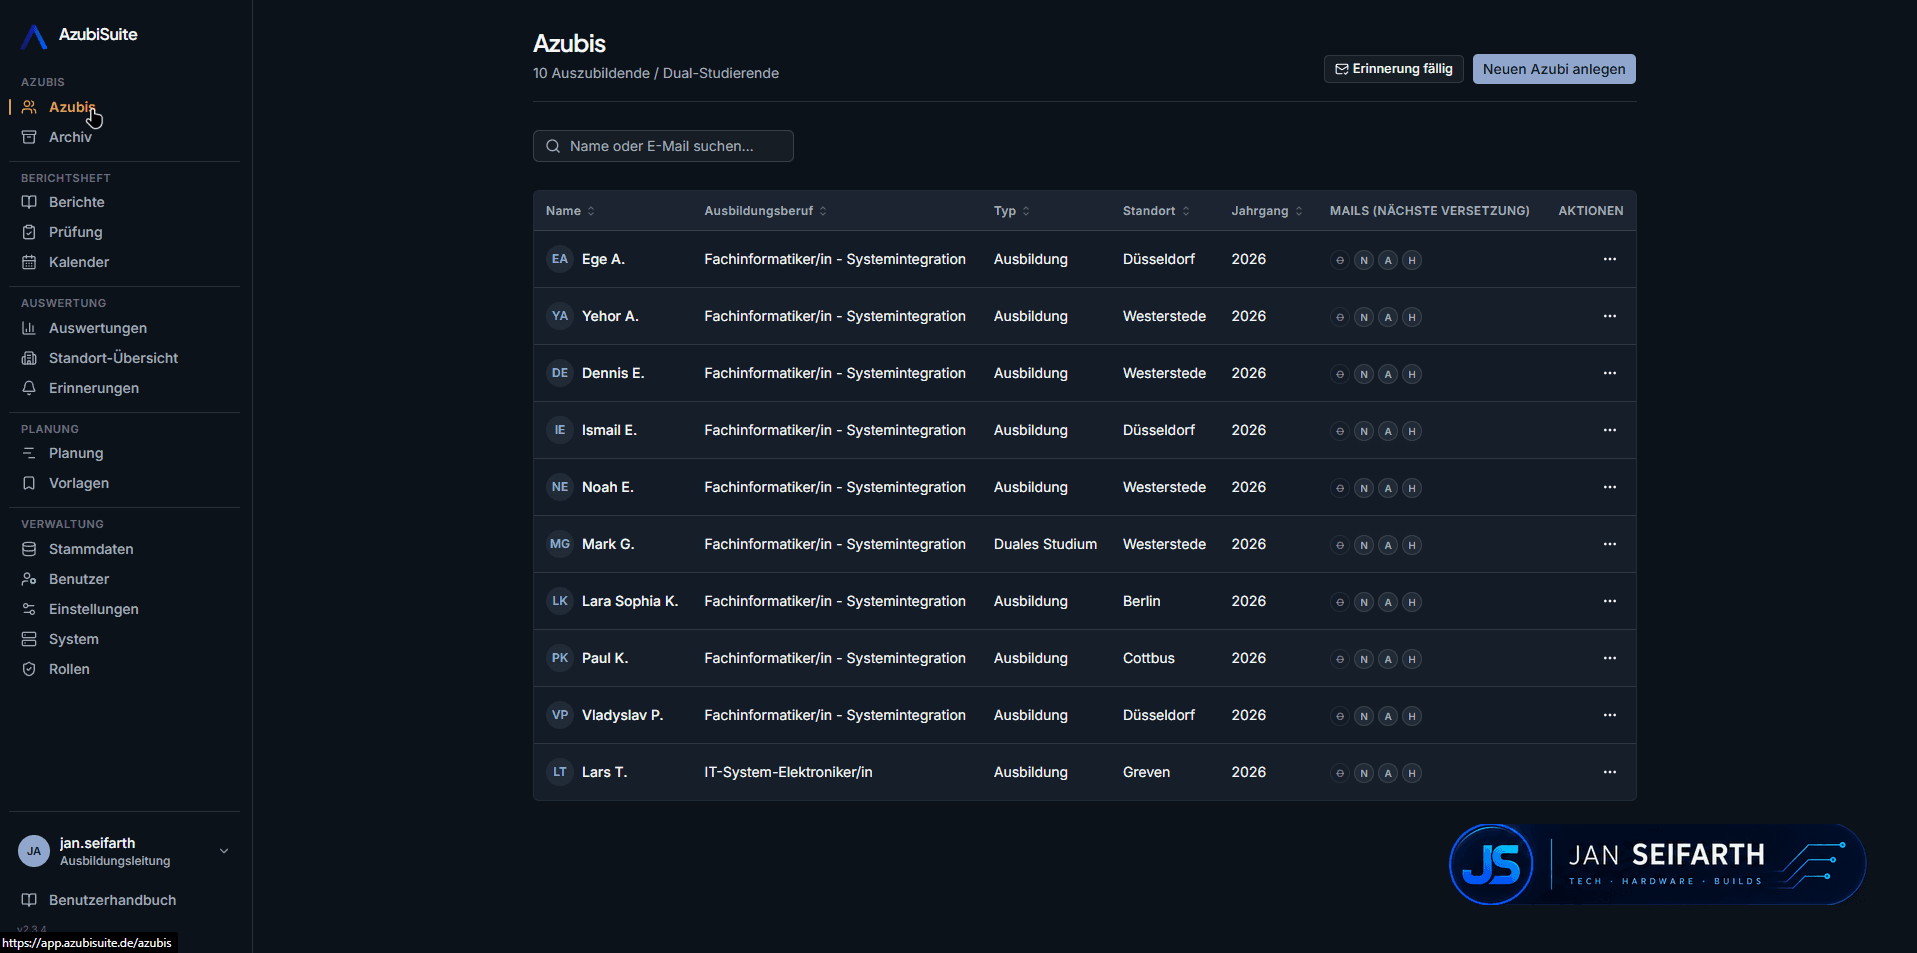Click the NE avatar of Noah E.

pyautogui.click(x=560, y=487)
